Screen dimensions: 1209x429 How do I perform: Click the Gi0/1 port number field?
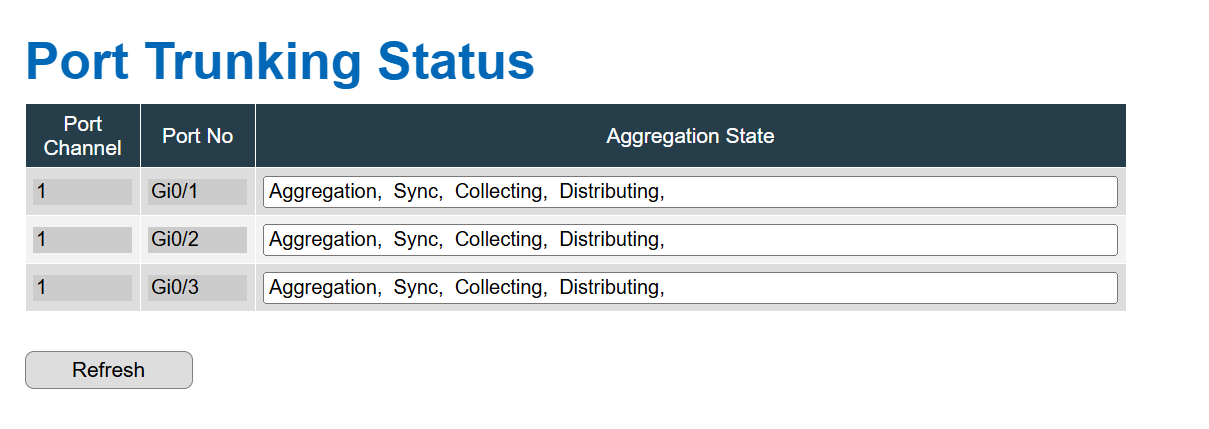pyautogui.click(x=197, y=192)
